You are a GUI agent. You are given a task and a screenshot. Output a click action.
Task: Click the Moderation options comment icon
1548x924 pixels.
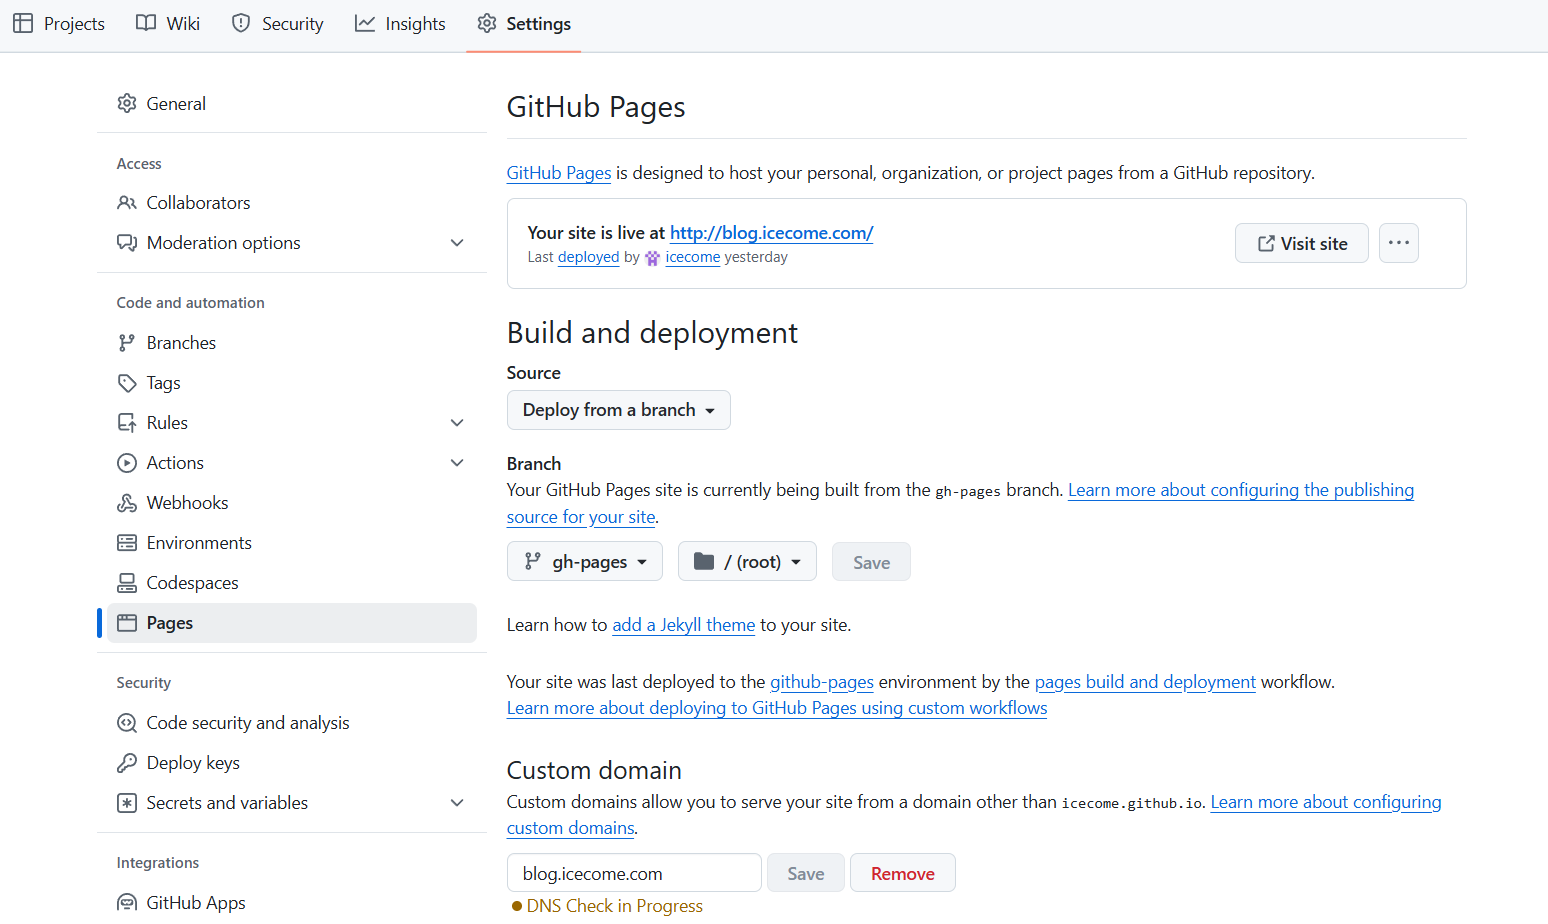click(127, 243)
